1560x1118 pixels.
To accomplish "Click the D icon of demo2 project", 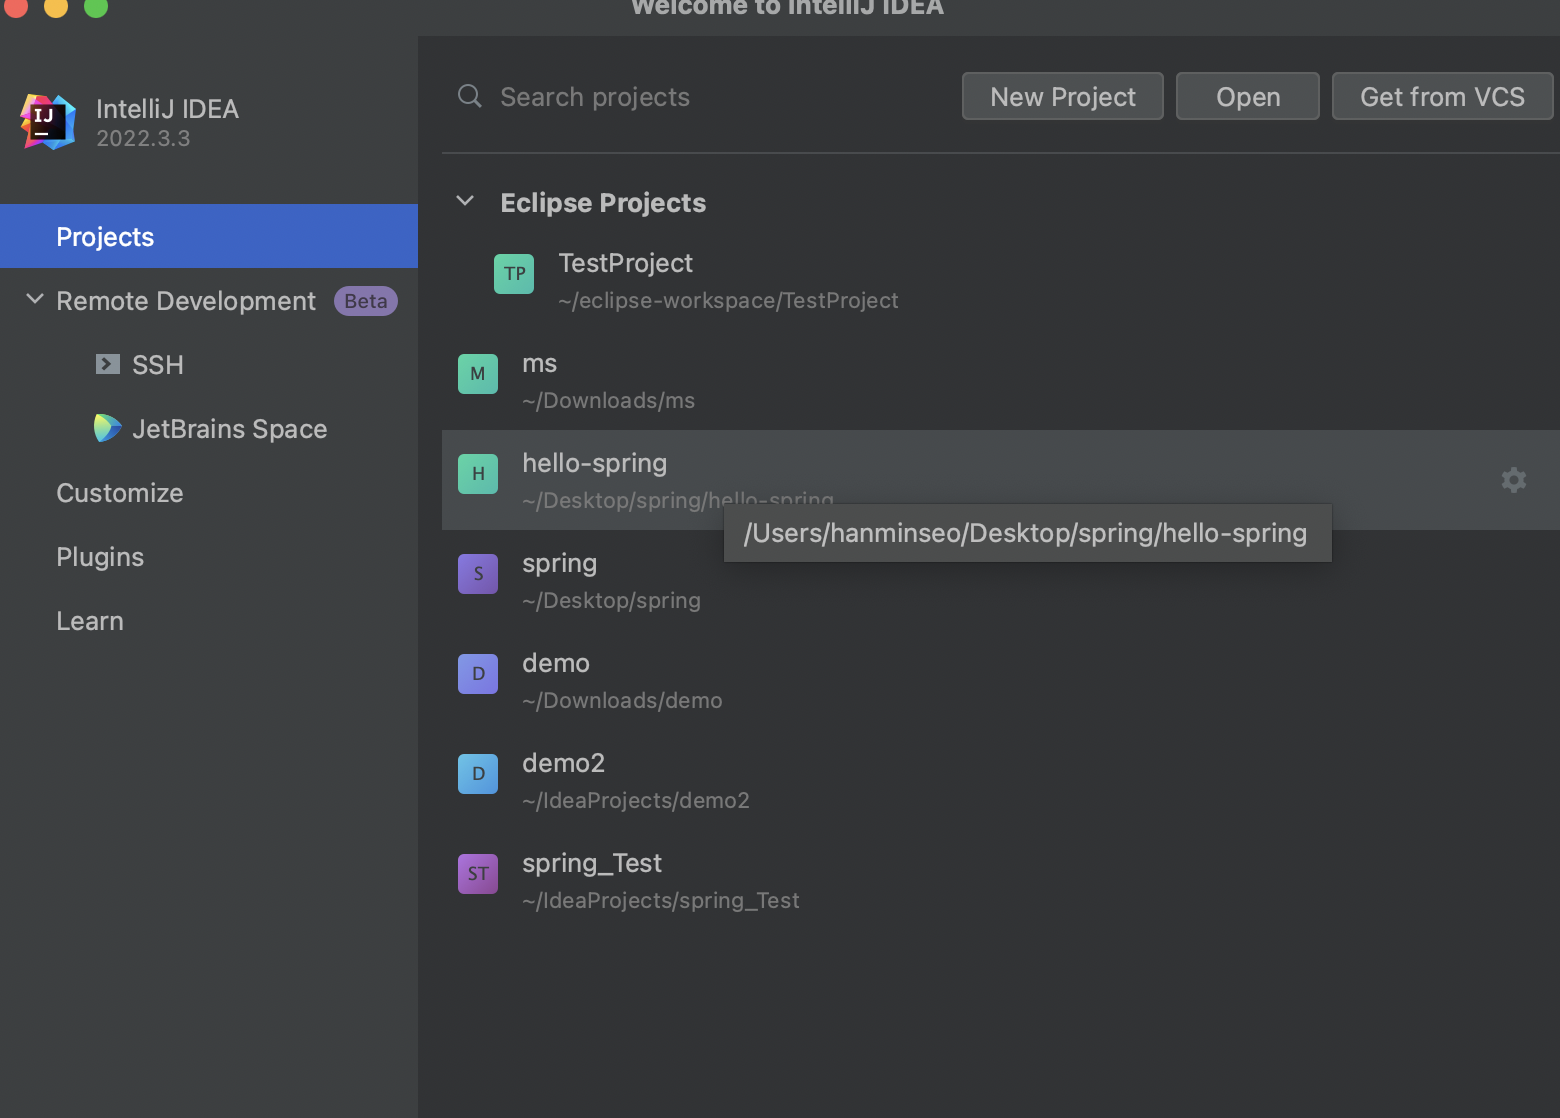I will point(478,774).
